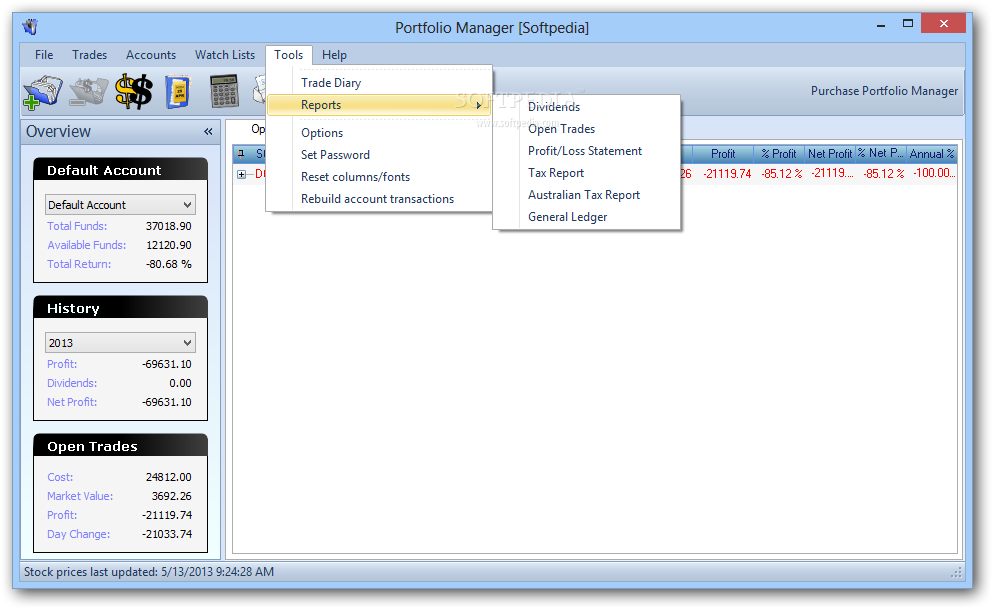Close the open Tools menu

point(289,55)
